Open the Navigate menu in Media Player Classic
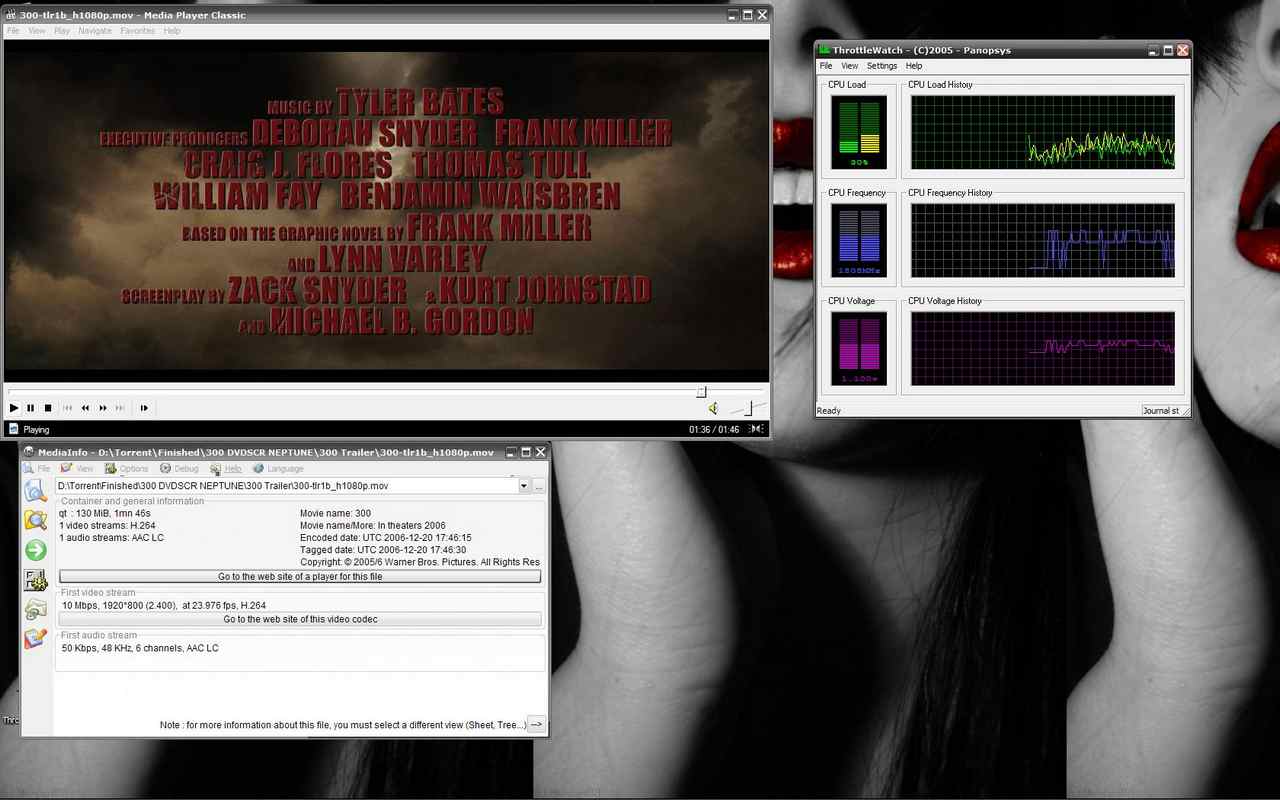 coord(95,31)
